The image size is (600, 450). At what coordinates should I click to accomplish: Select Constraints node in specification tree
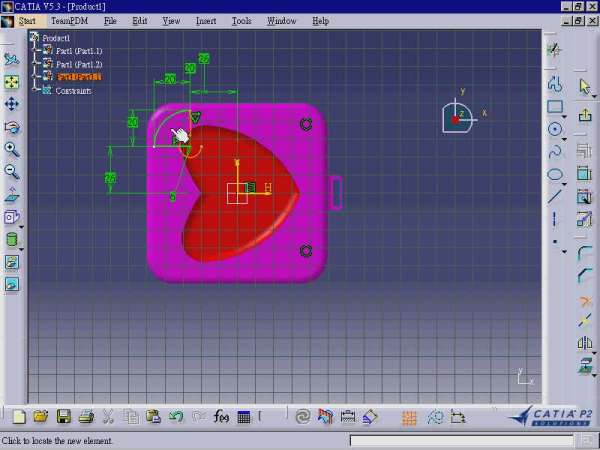pyautogui.click(x=73, y=91)
